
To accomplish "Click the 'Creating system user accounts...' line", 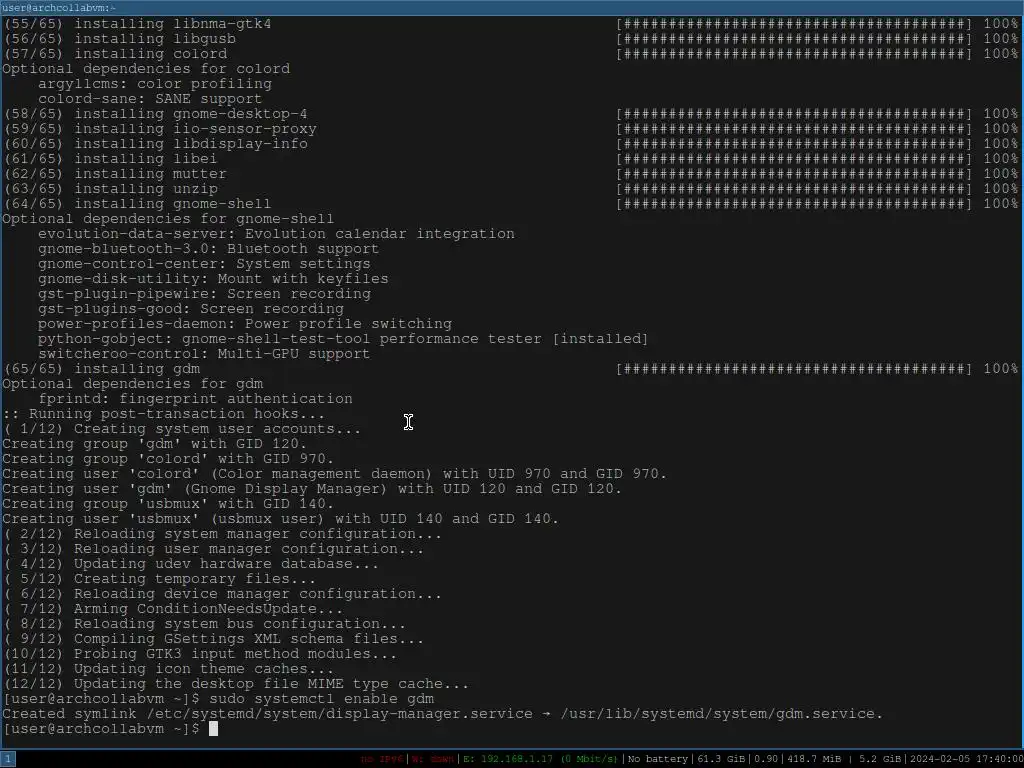I will (182, 429).
